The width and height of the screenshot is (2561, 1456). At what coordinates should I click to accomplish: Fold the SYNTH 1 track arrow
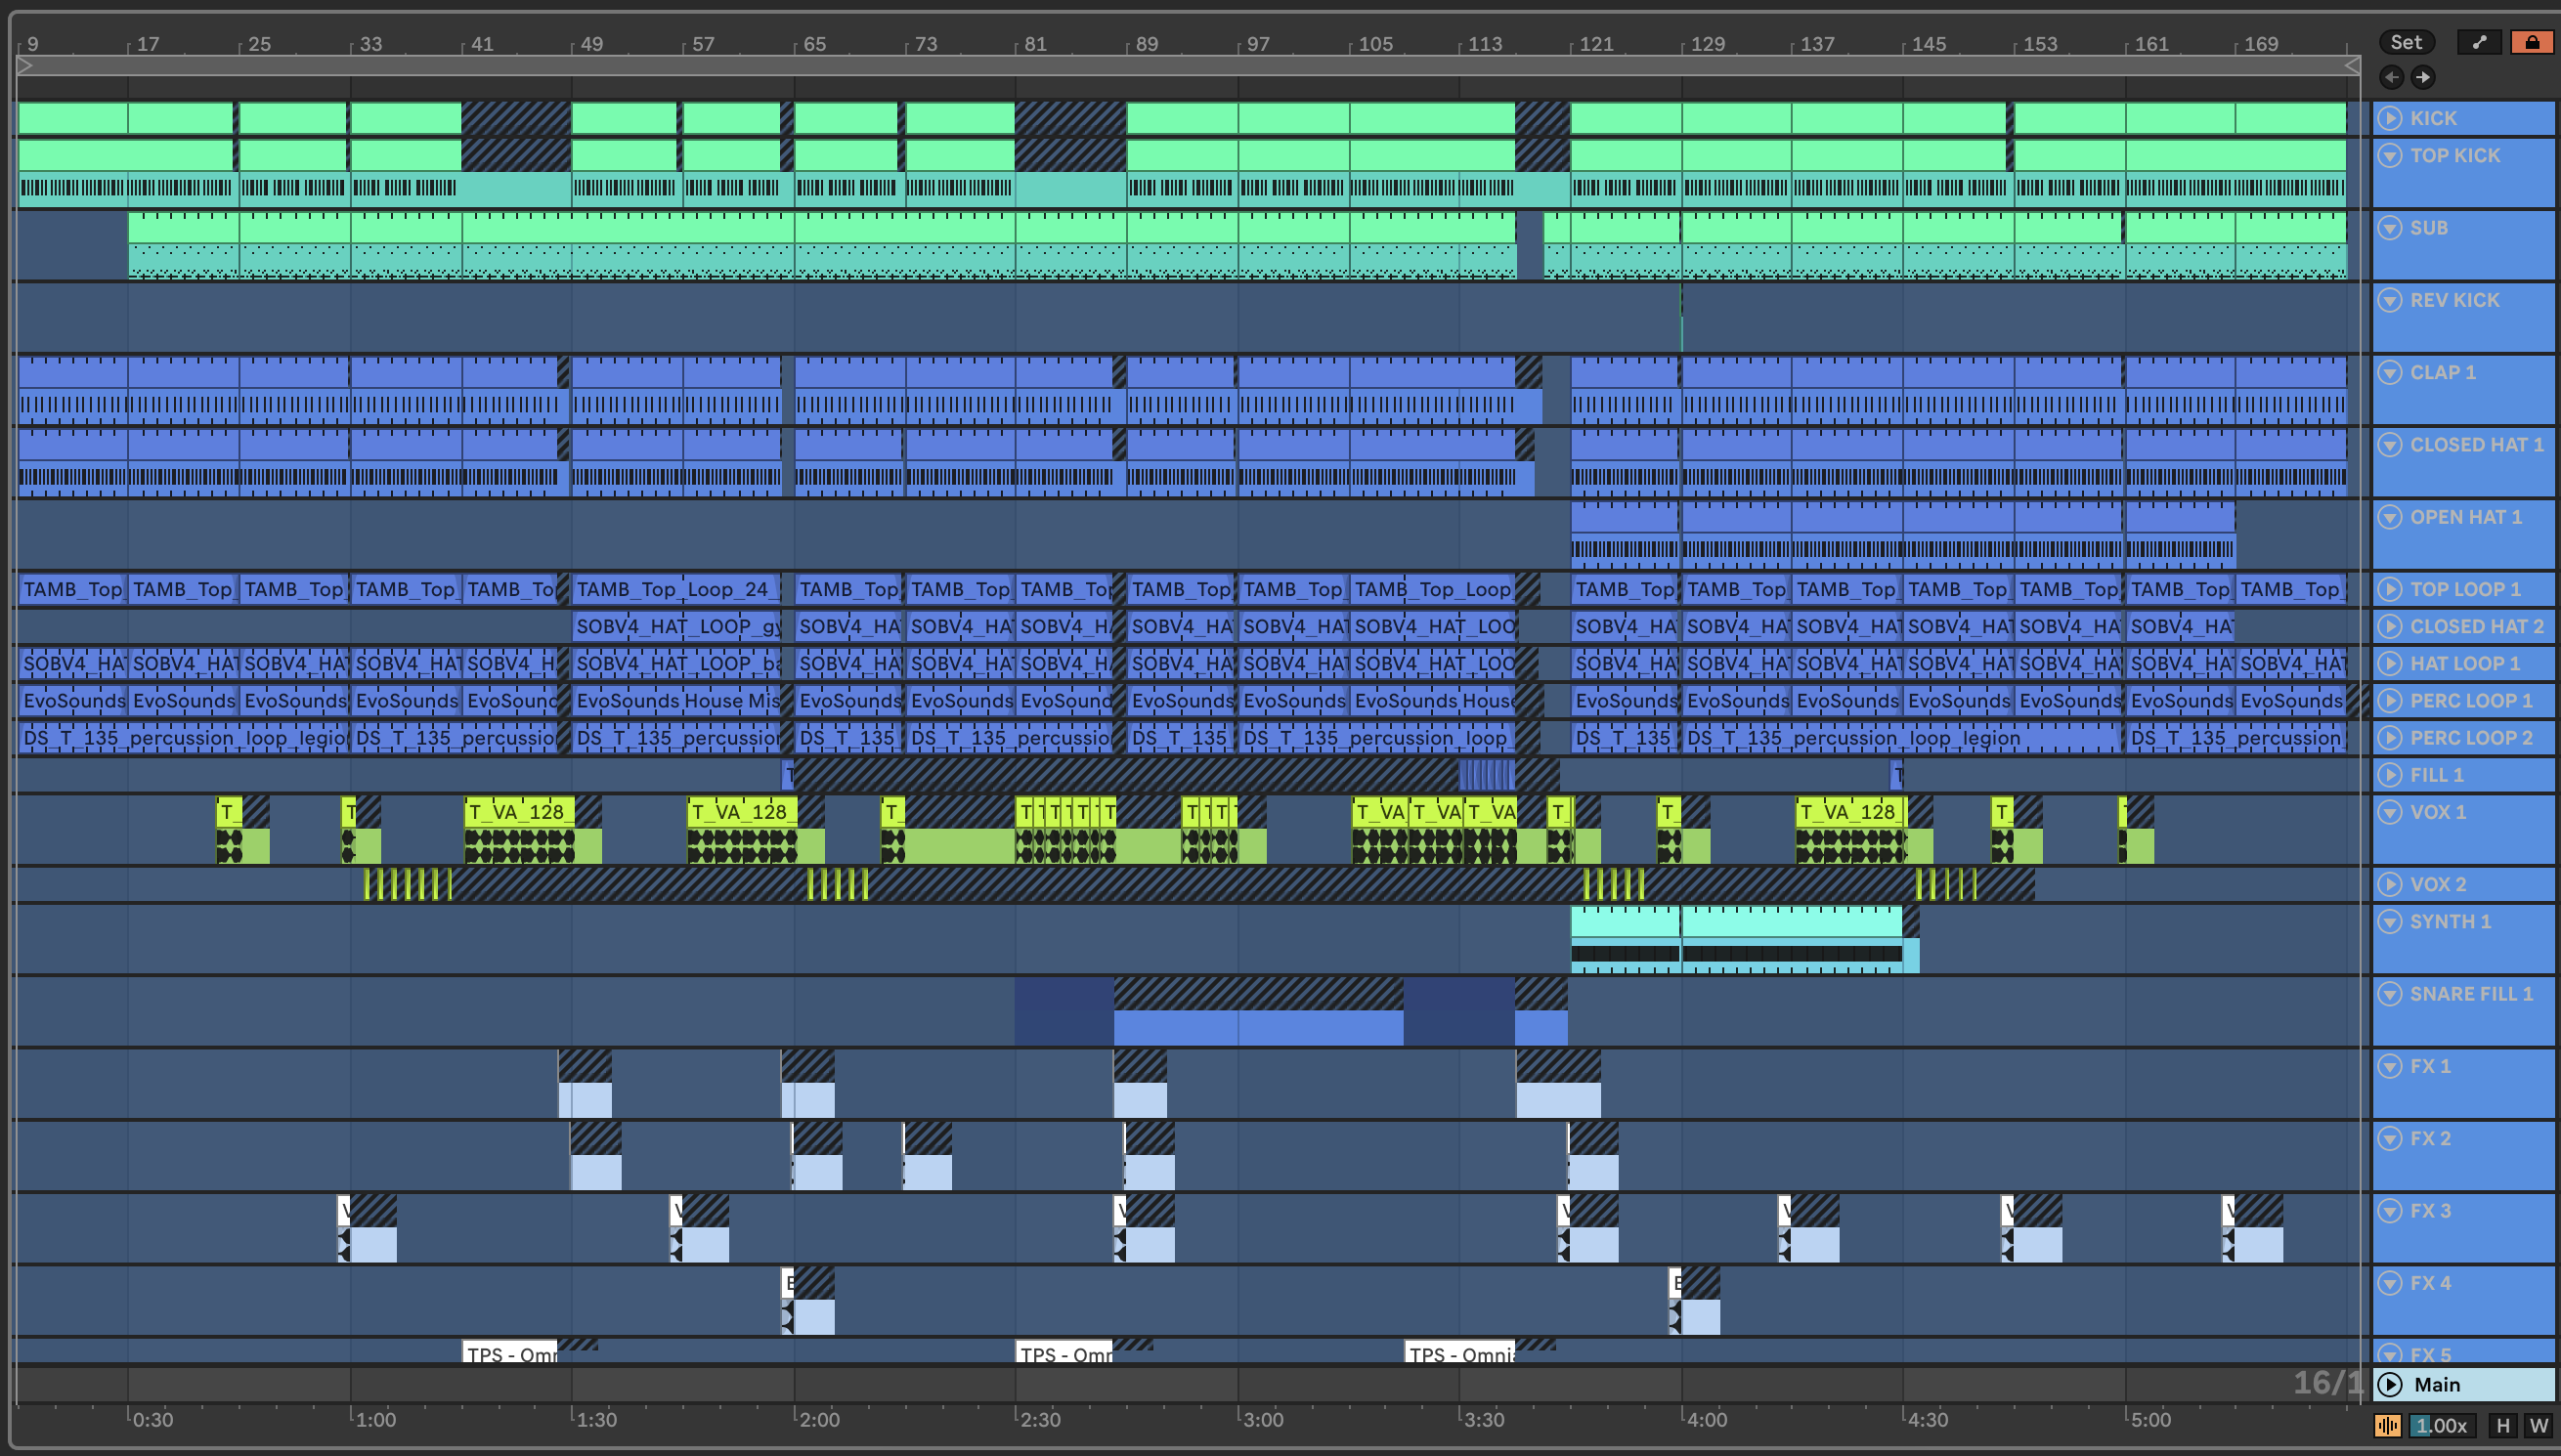[2390, 921]
